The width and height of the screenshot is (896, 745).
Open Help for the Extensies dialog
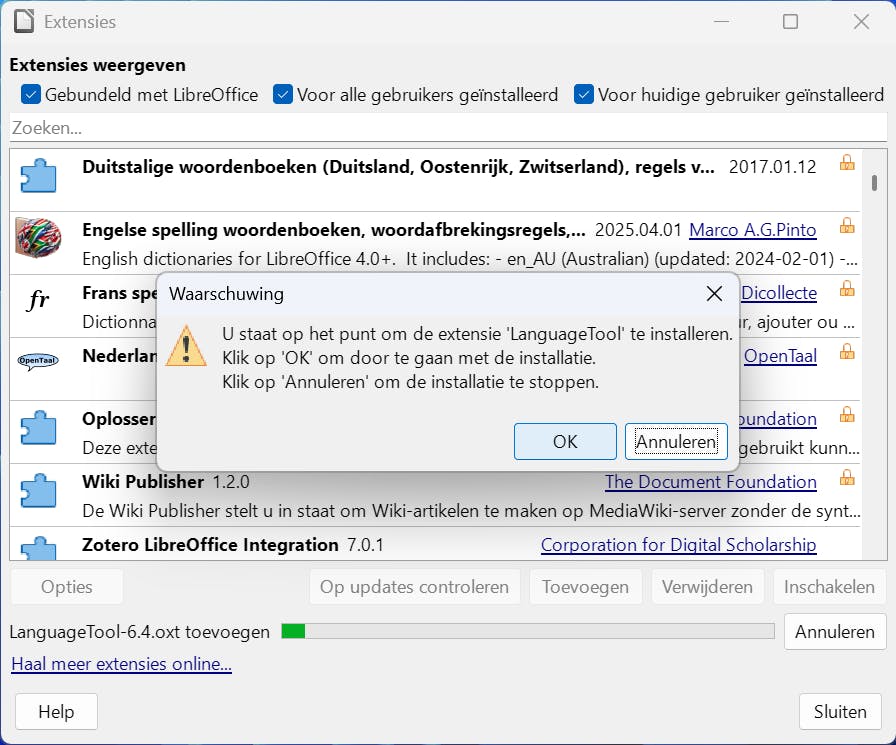point(56,711)
